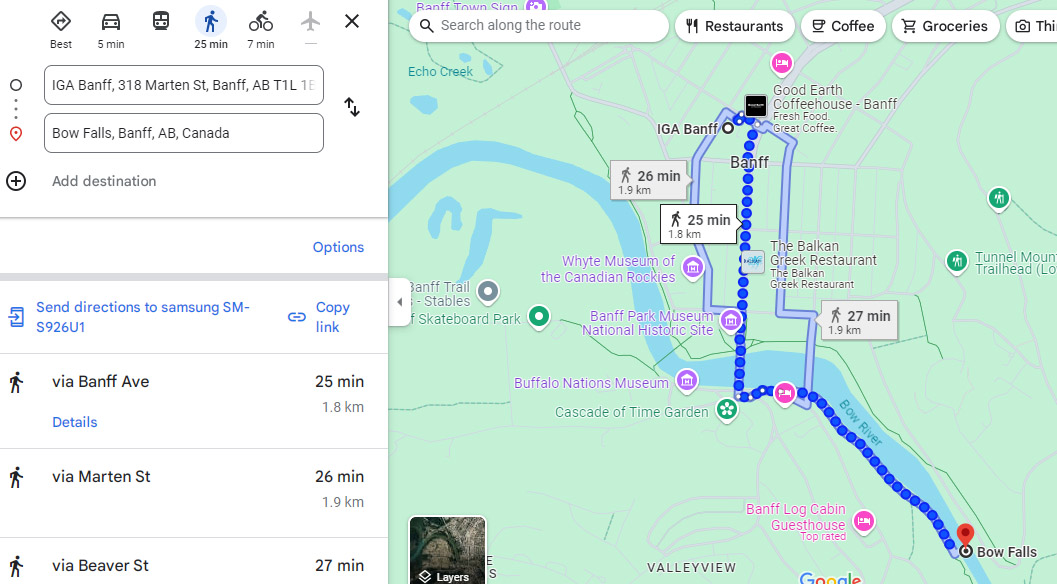Select the route via Marten St
The width and height of the screenshot is (1057, 584).
(194, 493)
